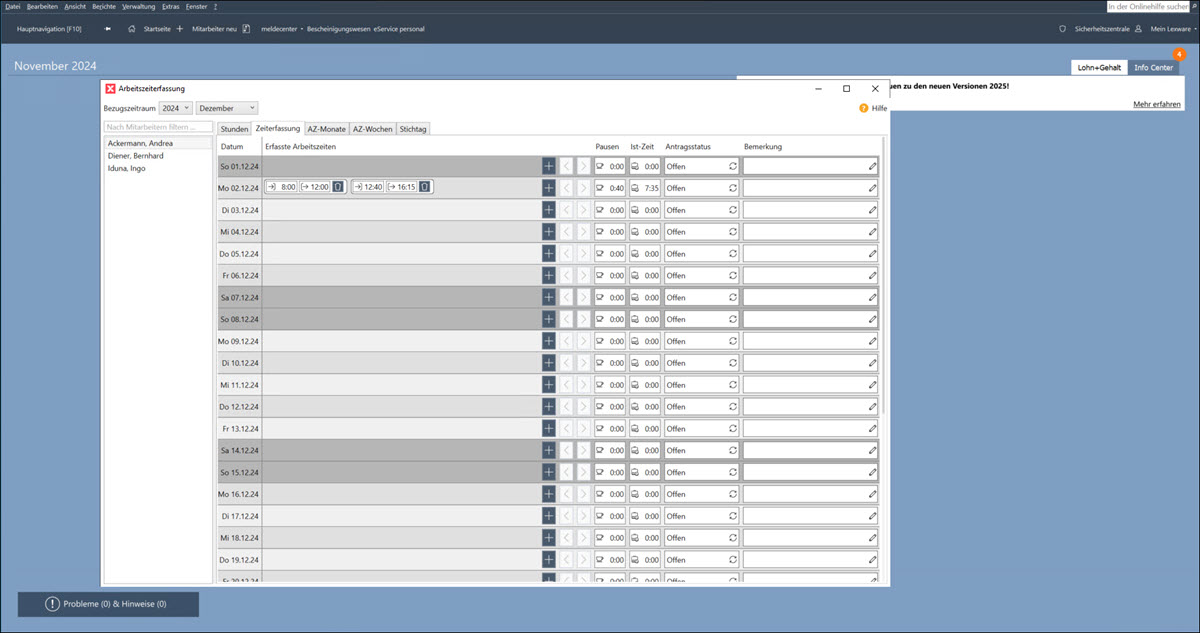Screen dimensions: 1200x633
Task: Open Hauptnavigation [F10]
Action: point(49,29)
